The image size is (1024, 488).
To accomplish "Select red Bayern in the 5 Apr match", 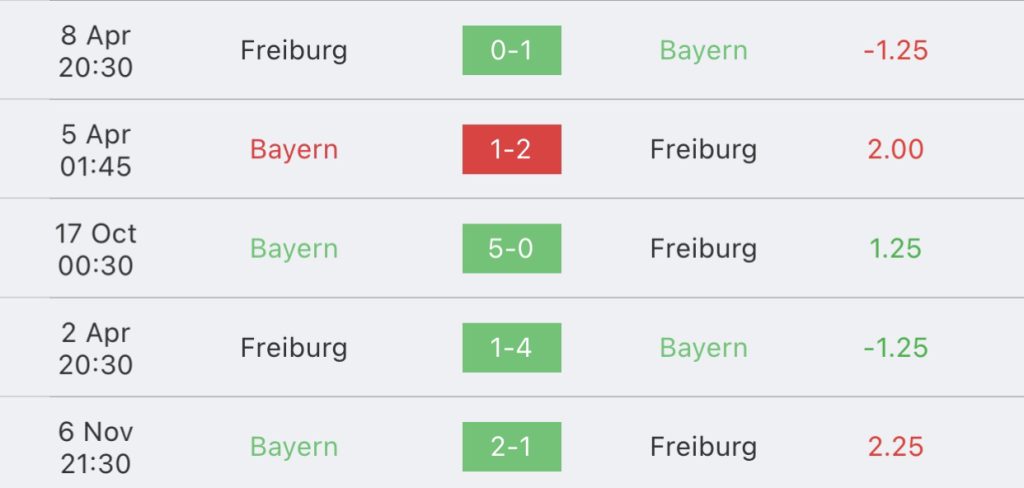I will pos(294,150).
